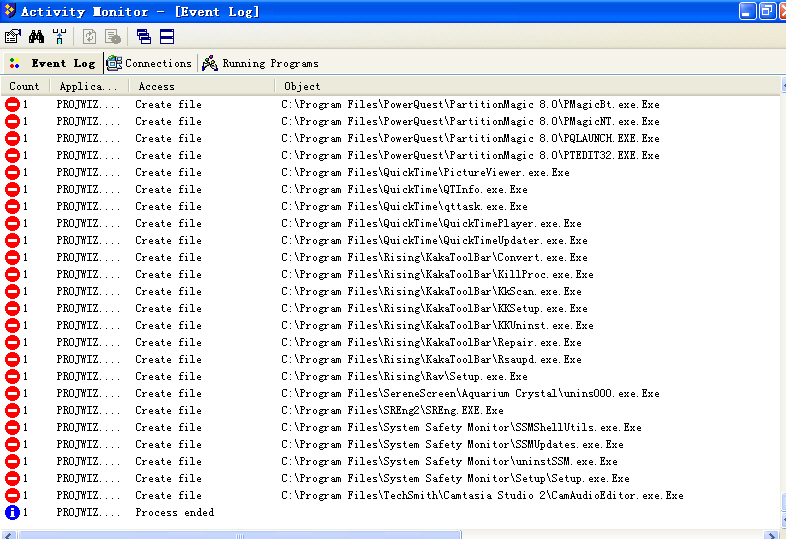
Task: Sort by the Applica... column header
Action: pos(89,86)
